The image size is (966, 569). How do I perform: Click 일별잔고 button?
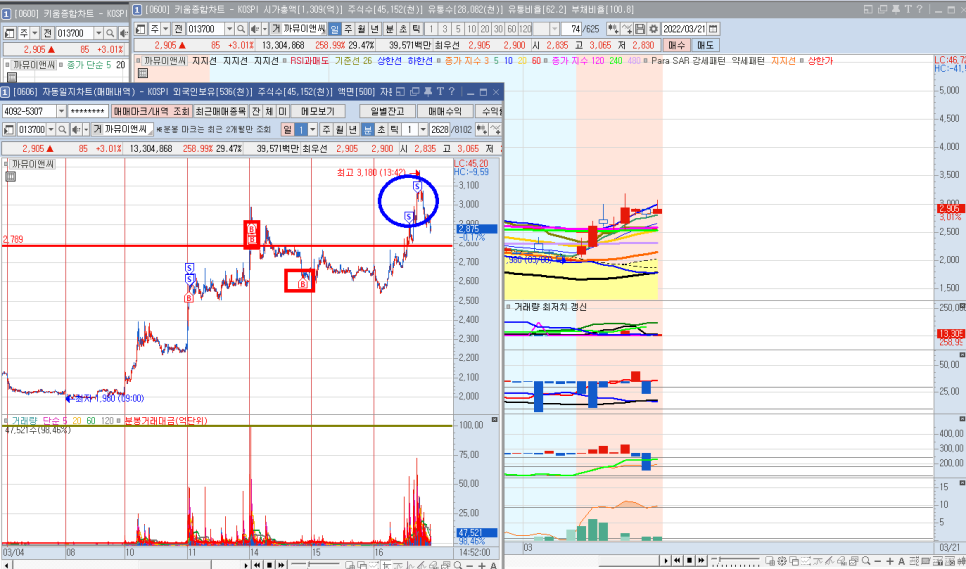387,111
